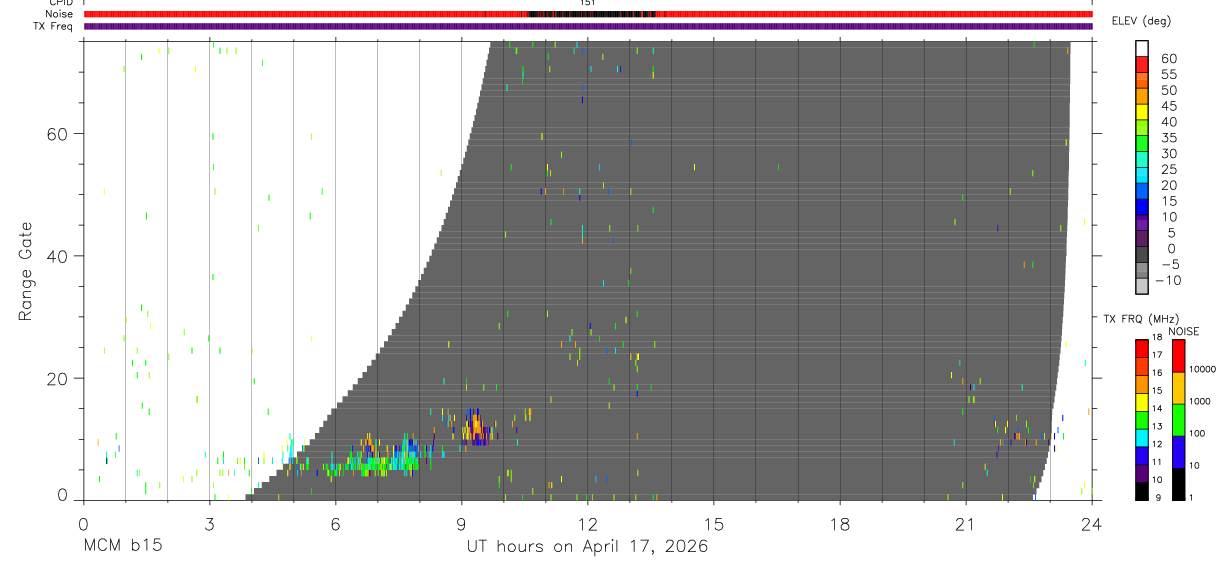Select the red top swatch of NOISE bar

pyautogui.click(x=1178, y=356)
